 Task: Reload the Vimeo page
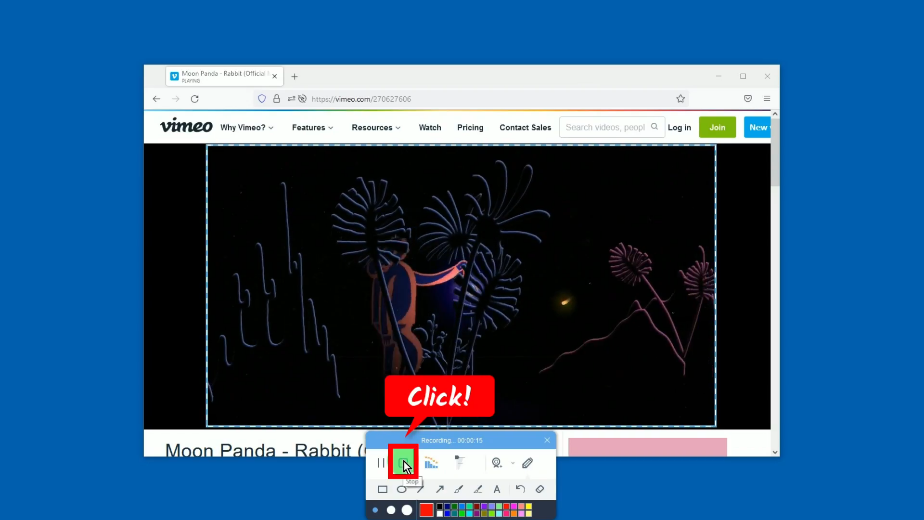[194, 99]
